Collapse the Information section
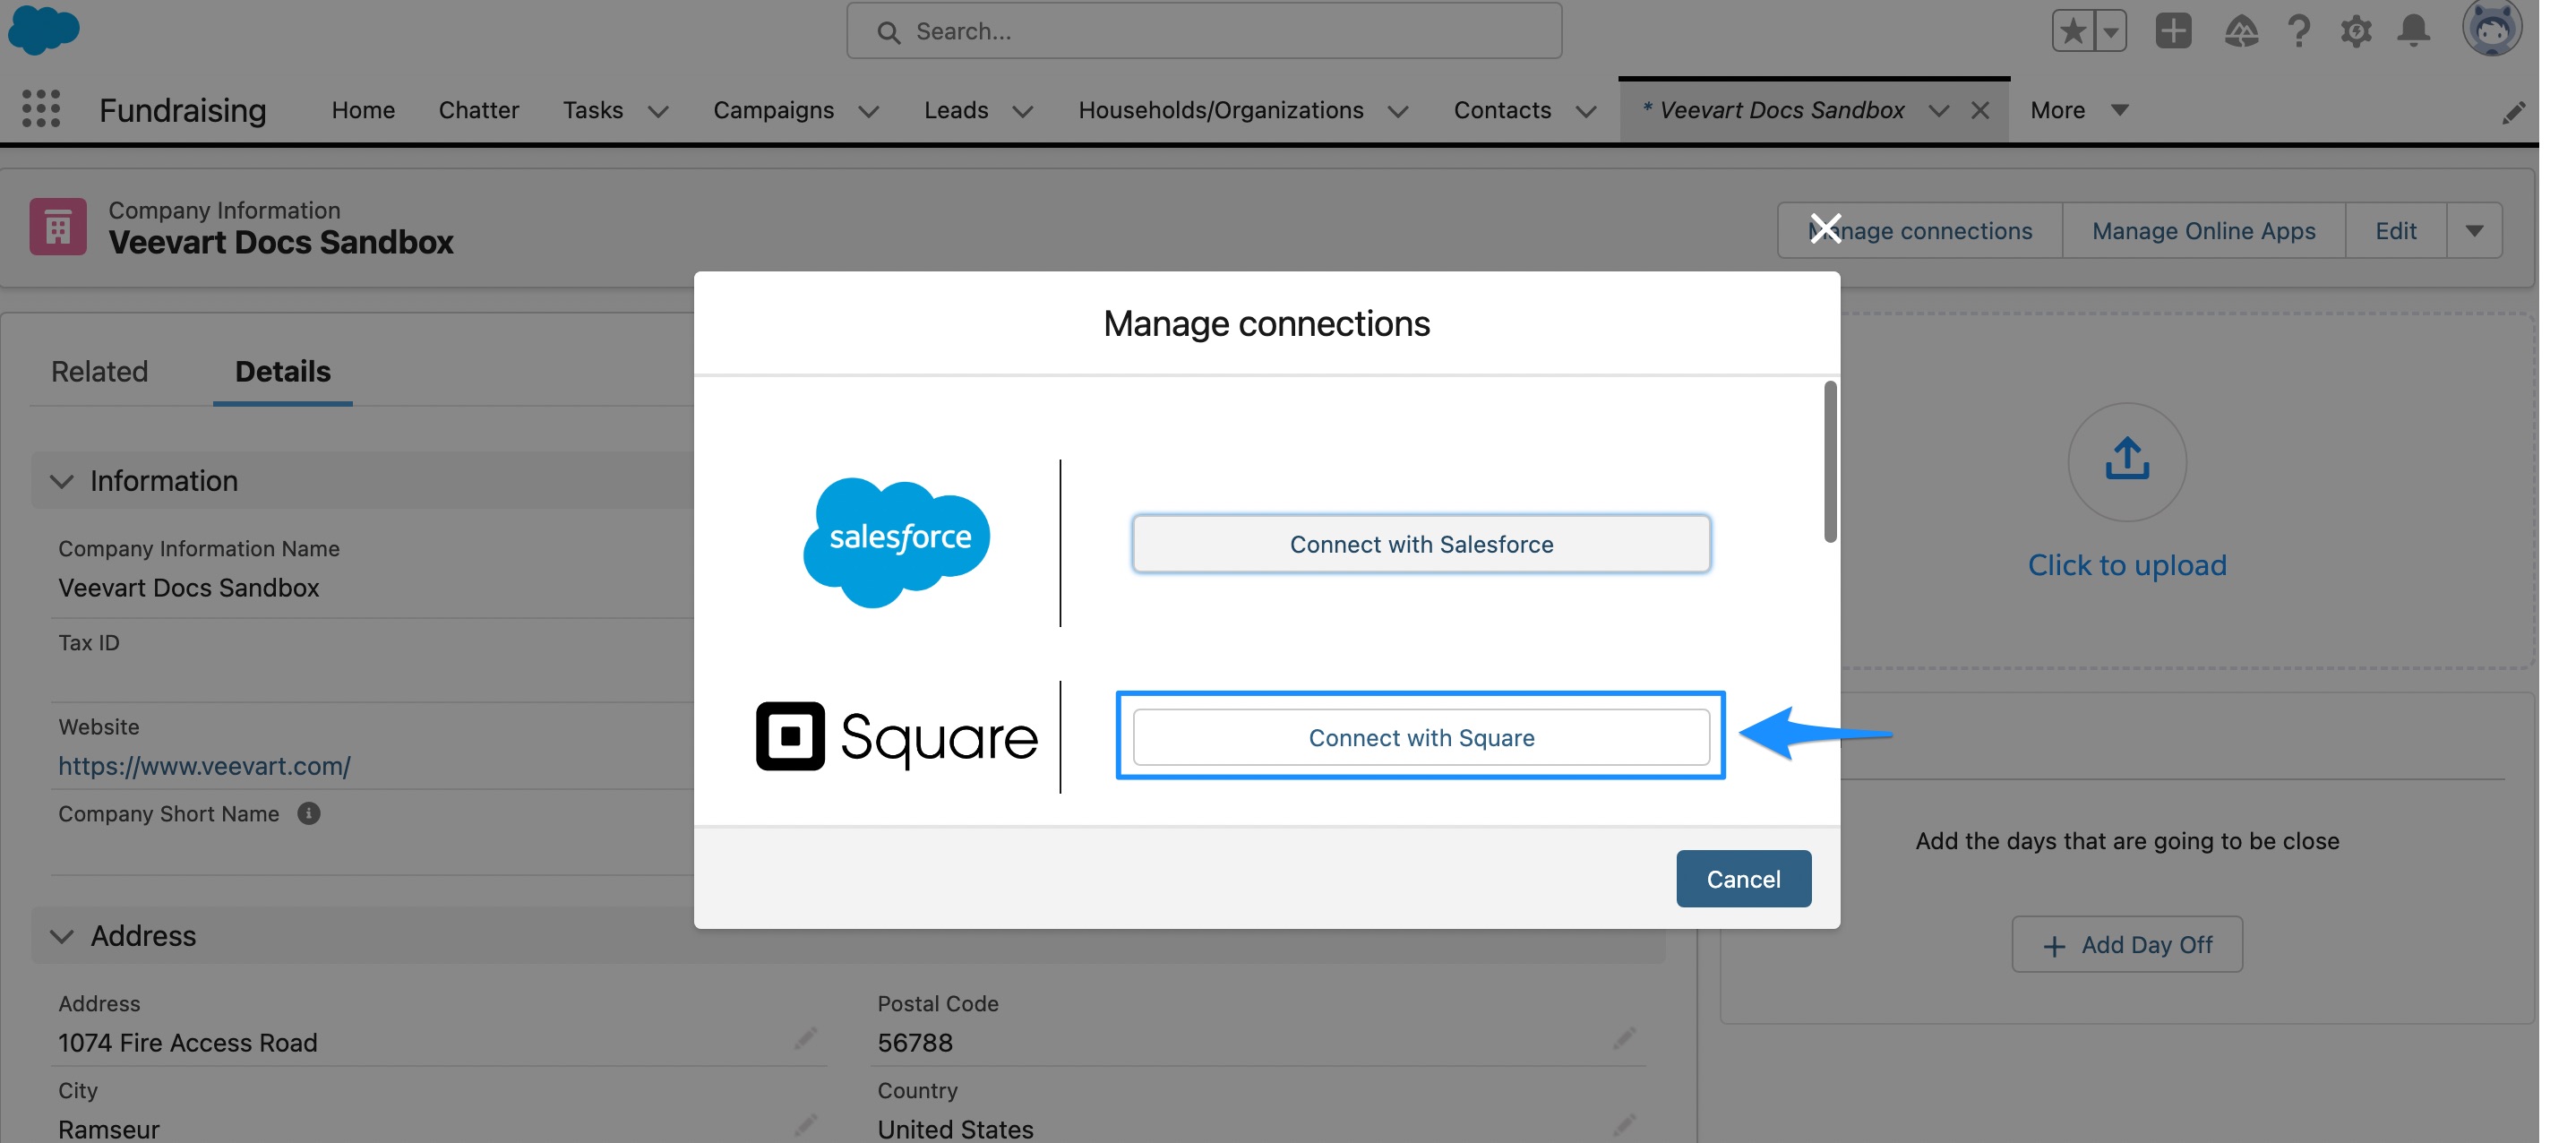The width and height of the screenshot is (2576, 1143). point(62,481)
